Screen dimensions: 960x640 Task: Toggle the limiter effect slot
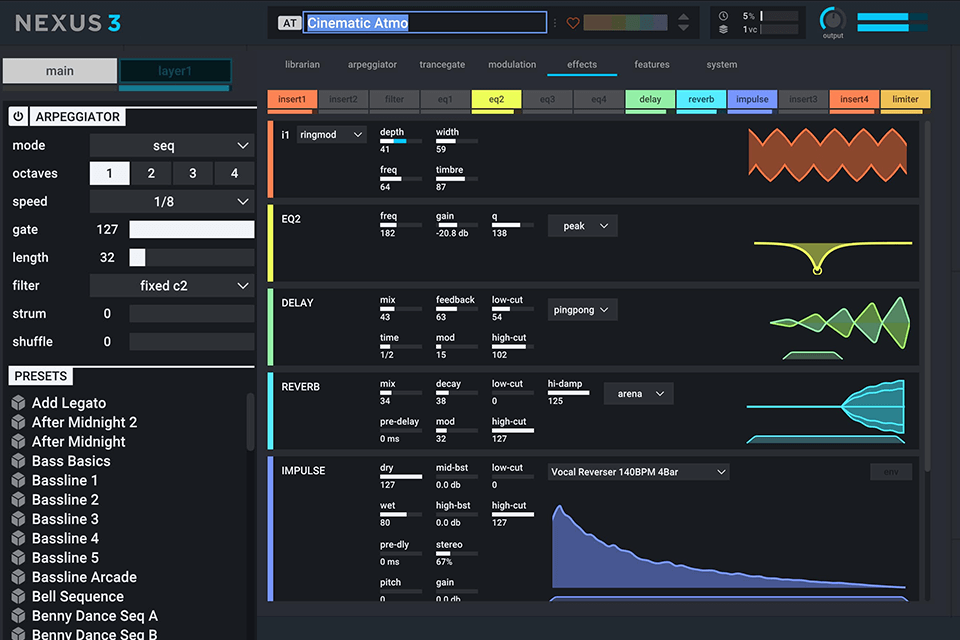click(x=905, y=99)
